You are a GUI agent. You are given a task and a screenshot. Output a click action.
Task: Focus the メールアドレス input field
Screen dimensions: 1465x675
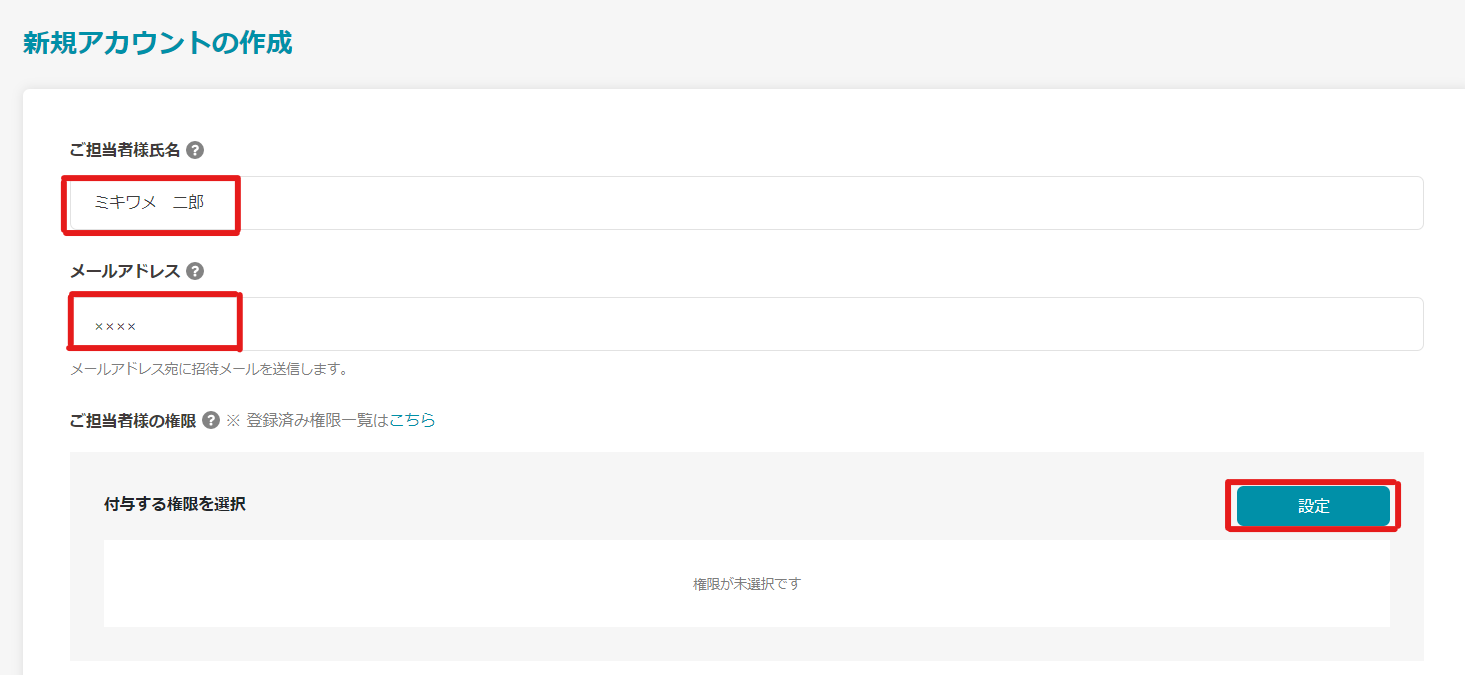tap(800, 324)
